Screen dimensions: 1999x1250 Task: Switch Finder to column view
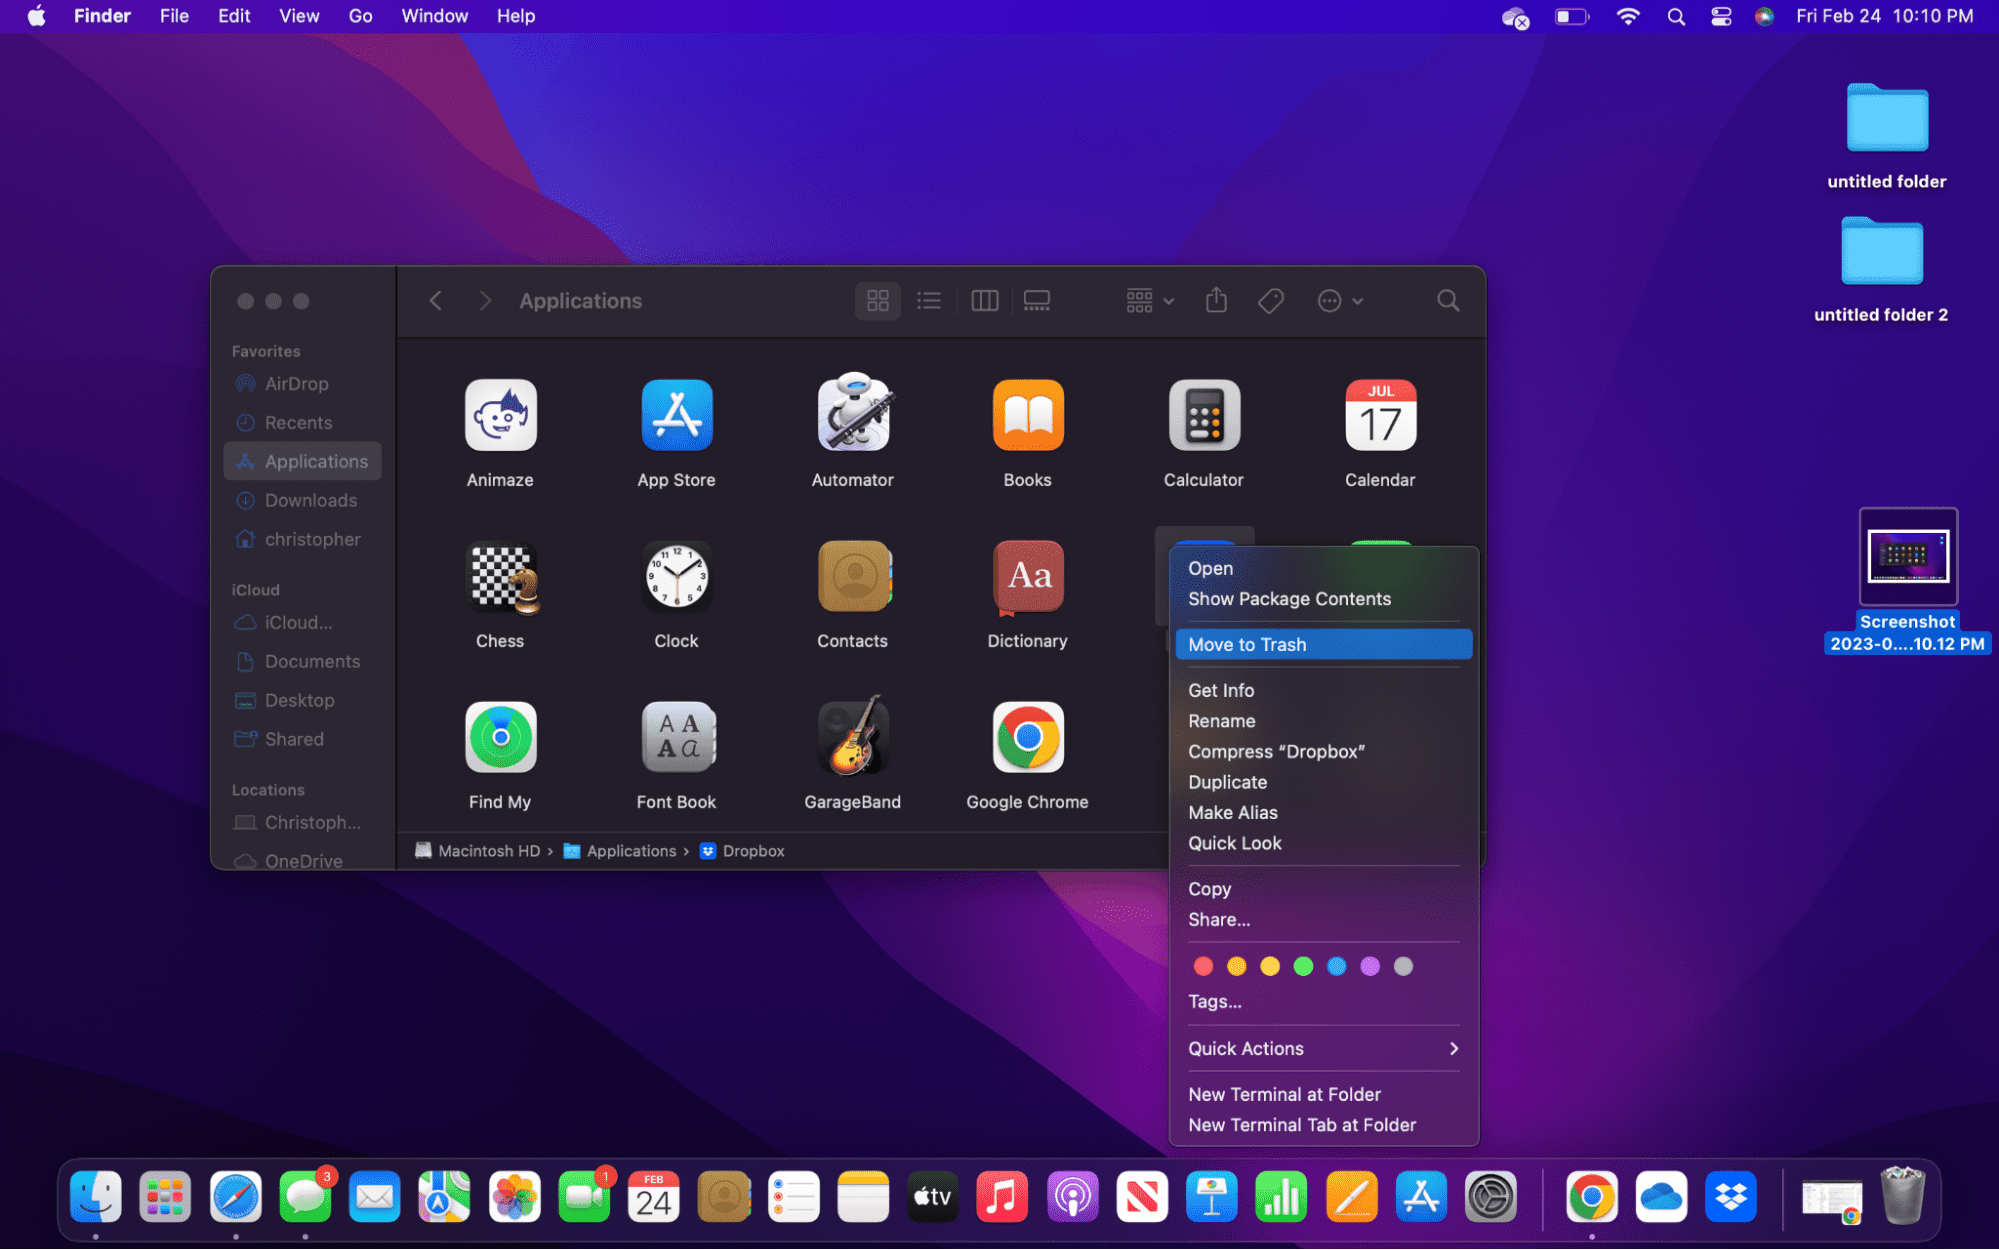tap(984, 300)
